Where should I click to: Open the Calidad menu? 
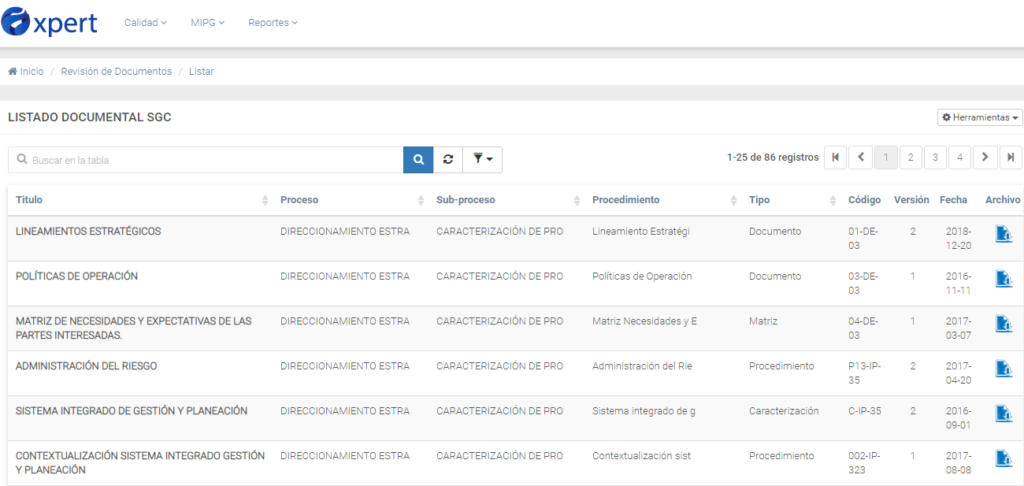click(x=145, y=22)
